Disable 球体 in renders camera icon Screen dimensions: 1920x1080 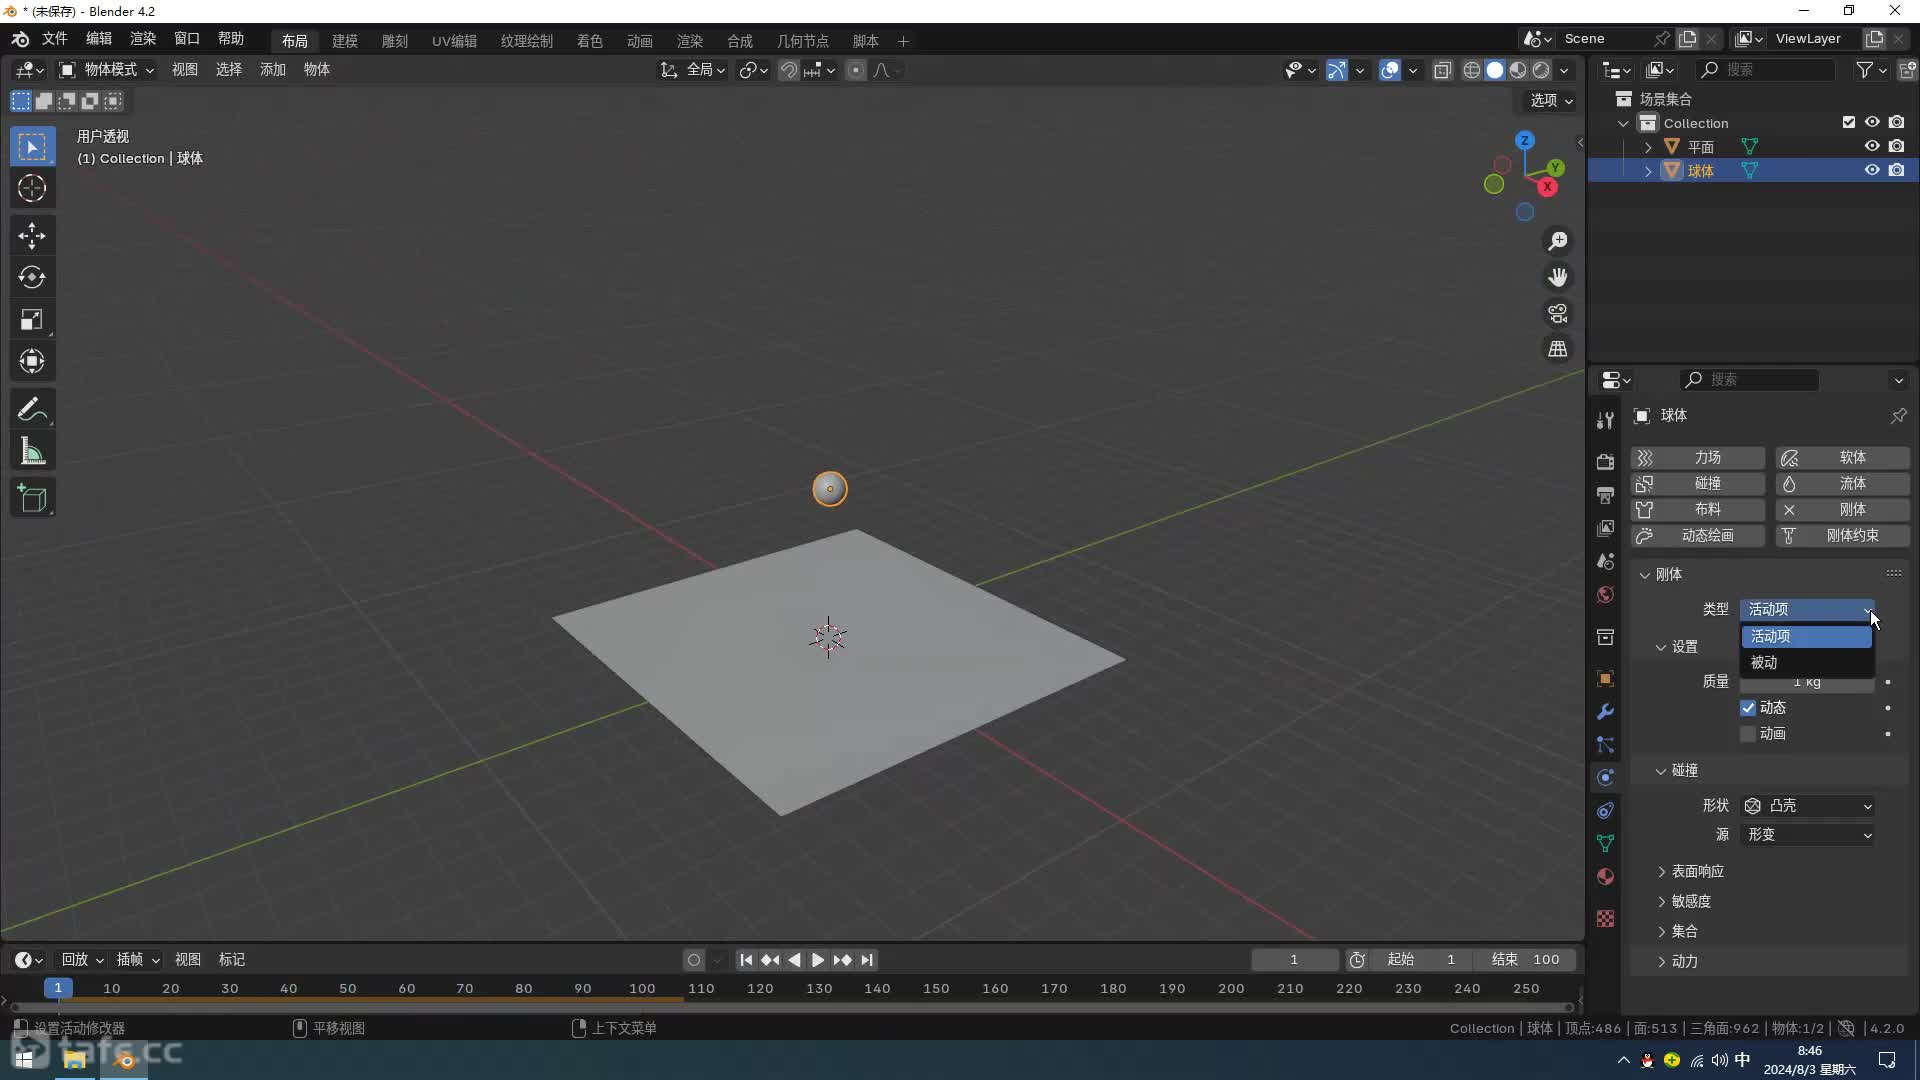[x=1896, y=170]
